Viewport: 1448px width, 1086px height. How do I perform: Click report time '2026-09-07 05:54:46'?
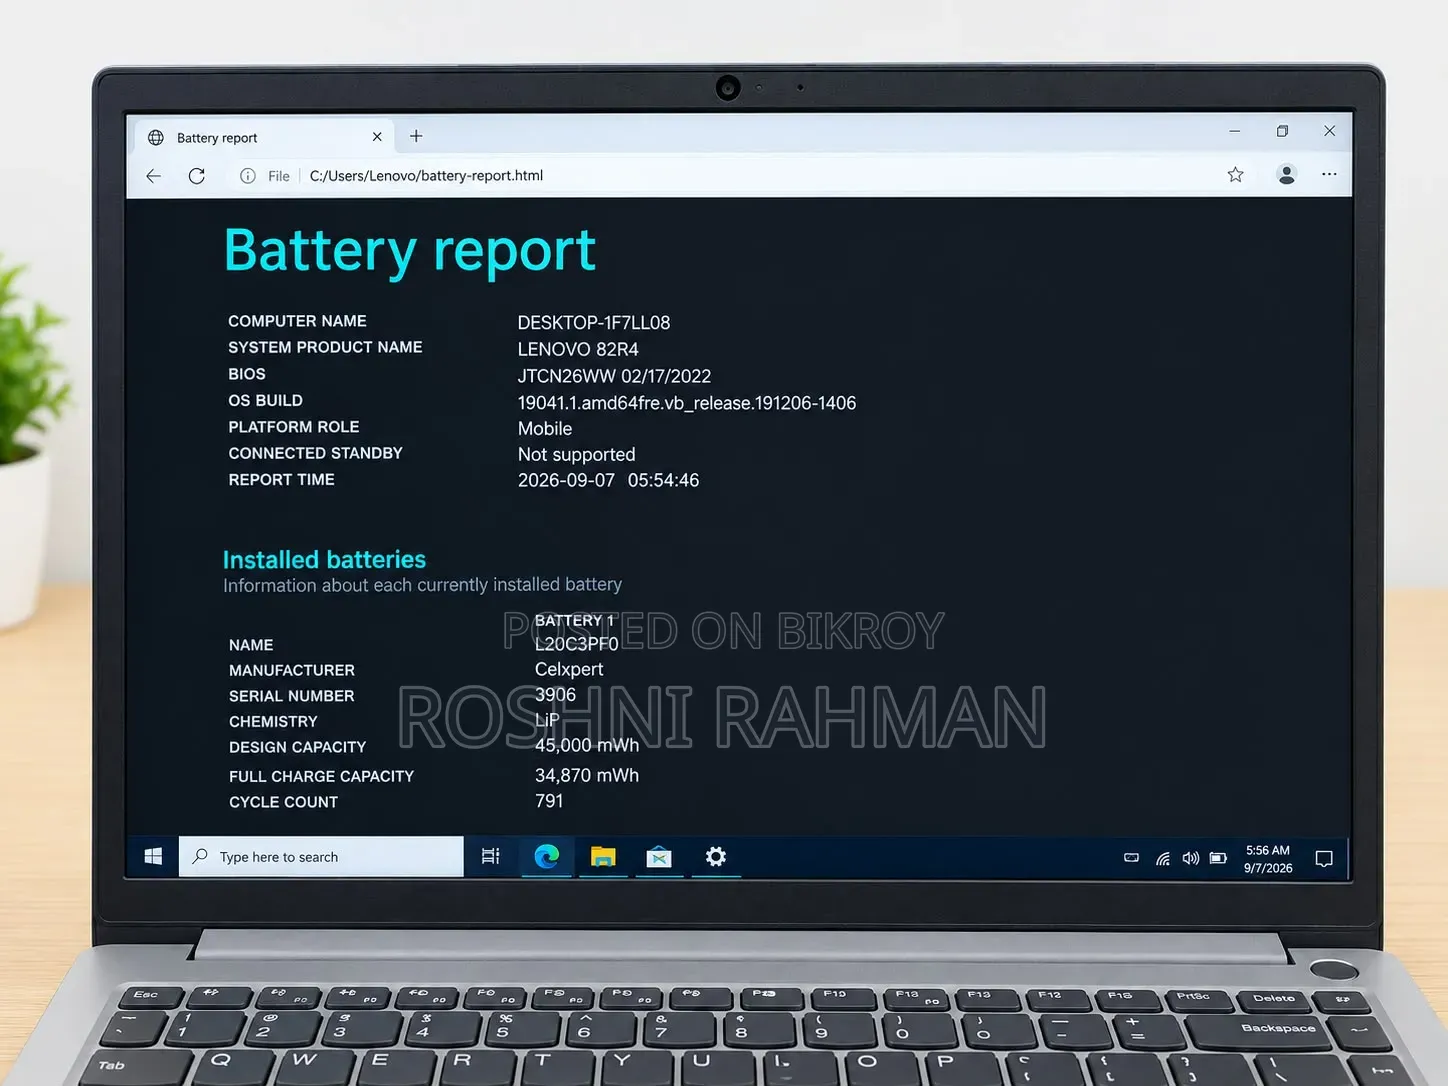click(x=608, y=481)
